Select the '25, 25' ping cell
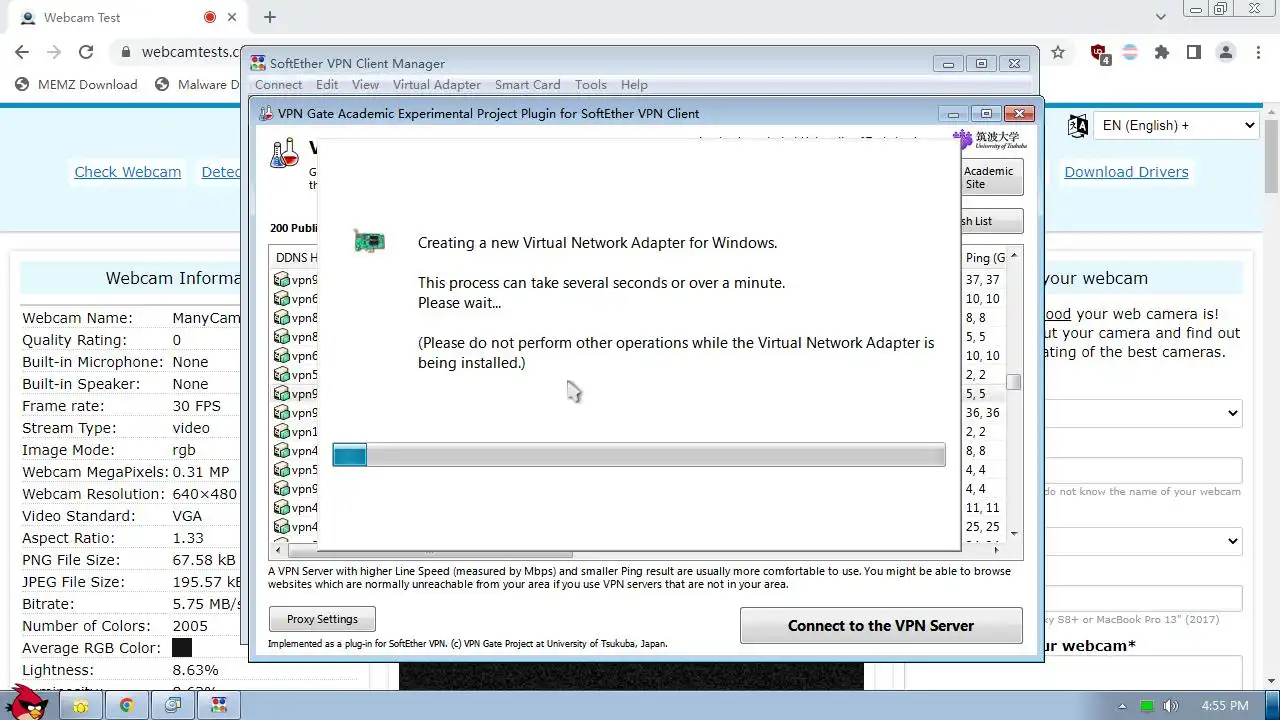This screenshot has height=720, width=1280. 982,527
